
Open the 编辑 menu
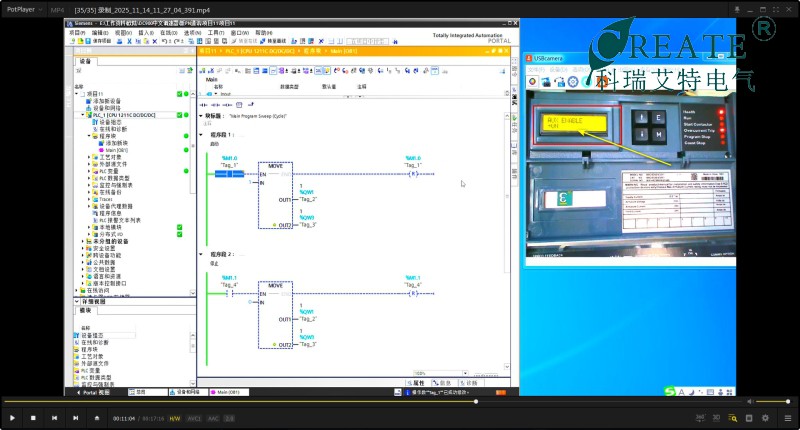pos(100,33)
